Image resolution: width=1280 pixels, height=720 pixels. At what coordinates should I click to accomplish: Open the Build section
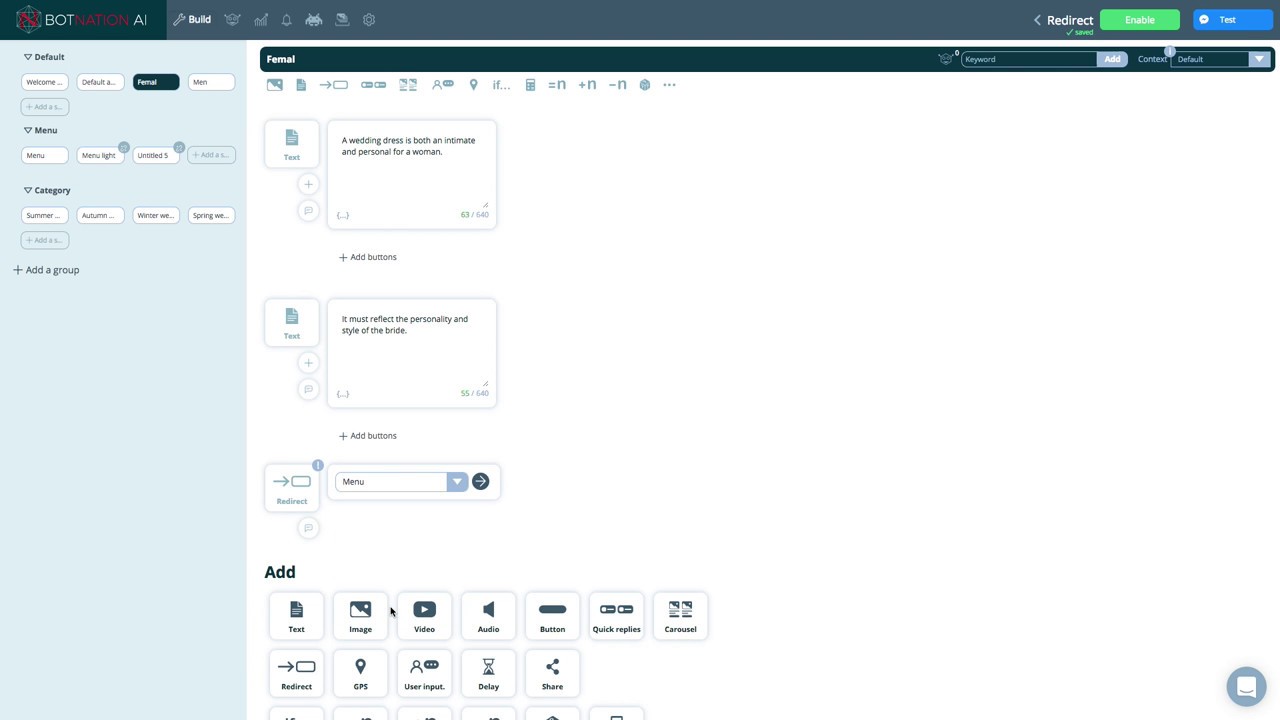(x=192, y=20)
